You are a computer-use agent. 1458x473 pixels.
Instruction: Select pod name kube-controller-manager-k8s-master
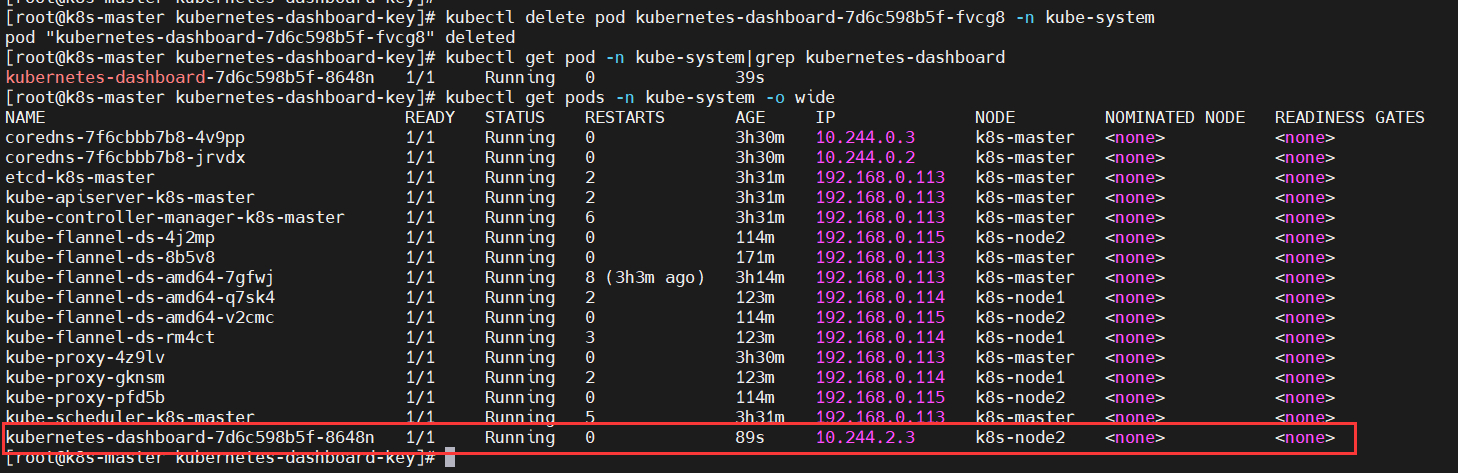tap(175, 217)
